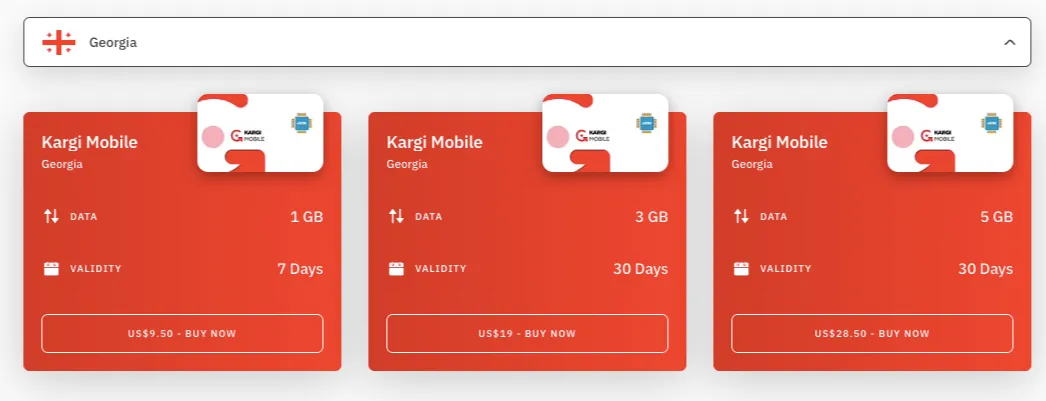1046x401 pixels.
Task: Click the data arrows icon on the 1 GB plan
Action: tap(51, 216)
